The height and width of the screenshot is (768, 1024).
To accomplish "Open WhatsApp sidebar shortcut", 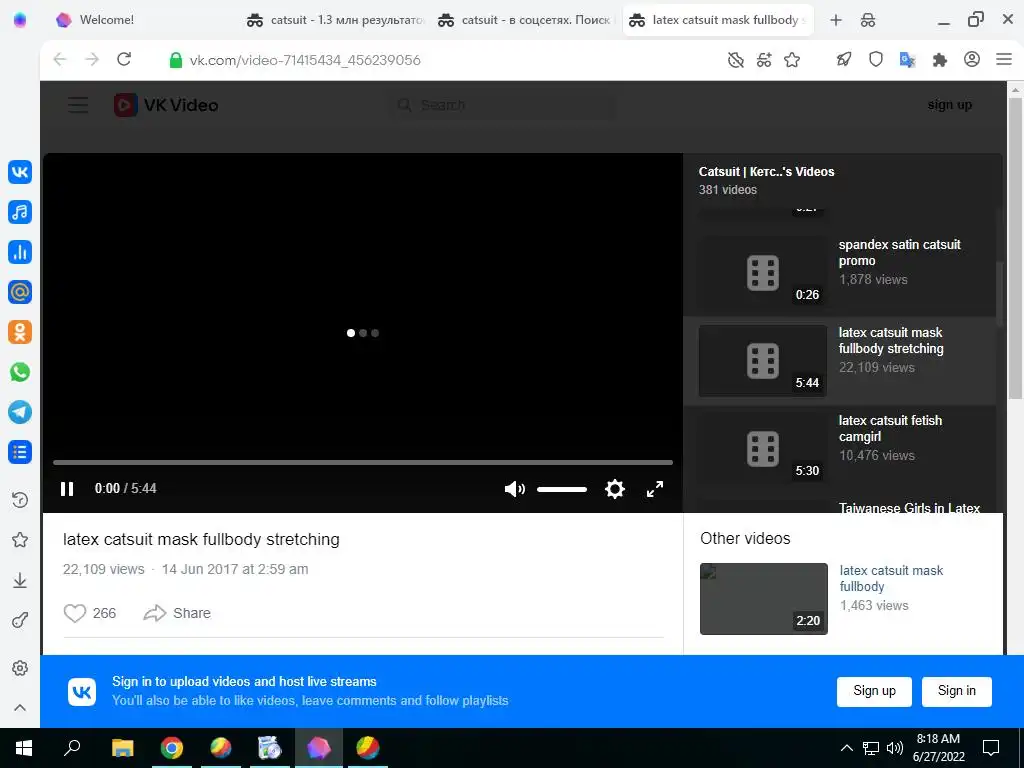I will click(20, 372).
